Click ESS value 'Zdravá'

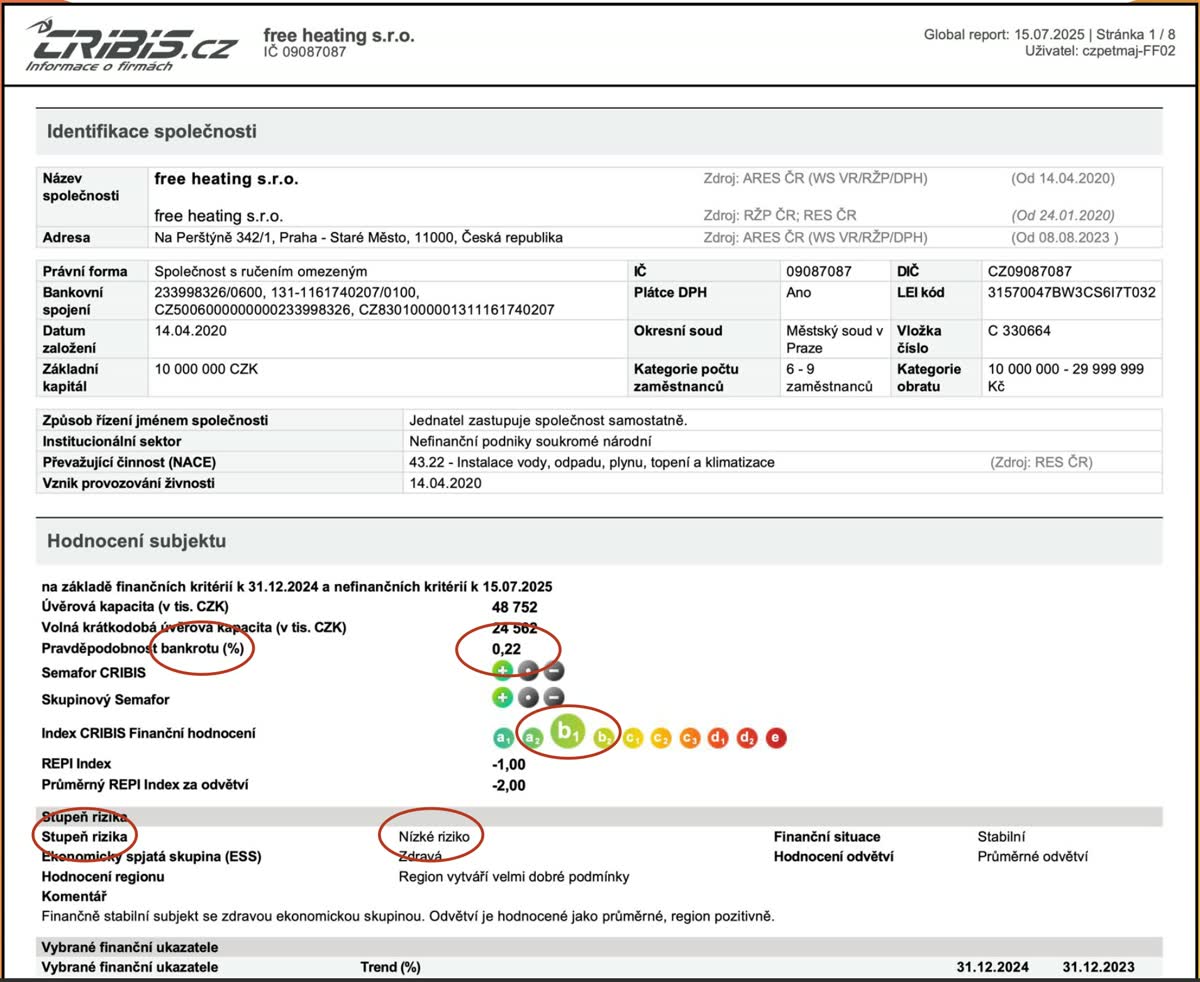(x=421, y=856)
